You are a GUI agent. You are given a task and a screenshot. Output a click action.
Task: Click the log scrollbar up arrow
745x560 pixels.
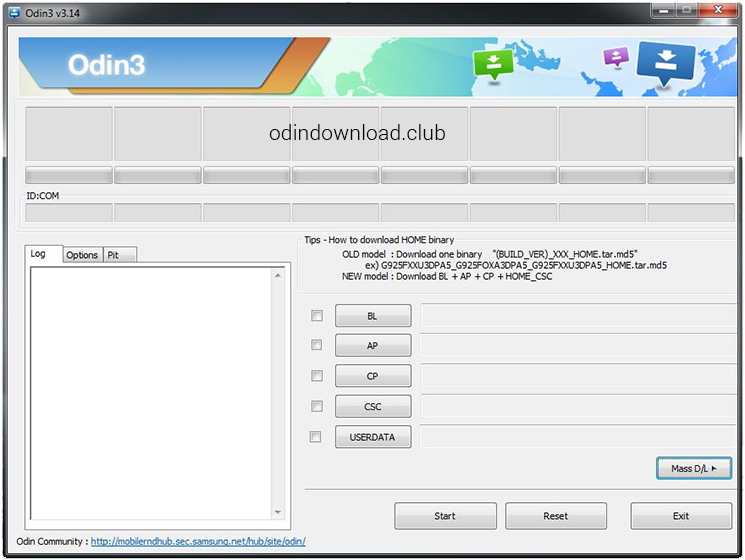click(278, 276)
